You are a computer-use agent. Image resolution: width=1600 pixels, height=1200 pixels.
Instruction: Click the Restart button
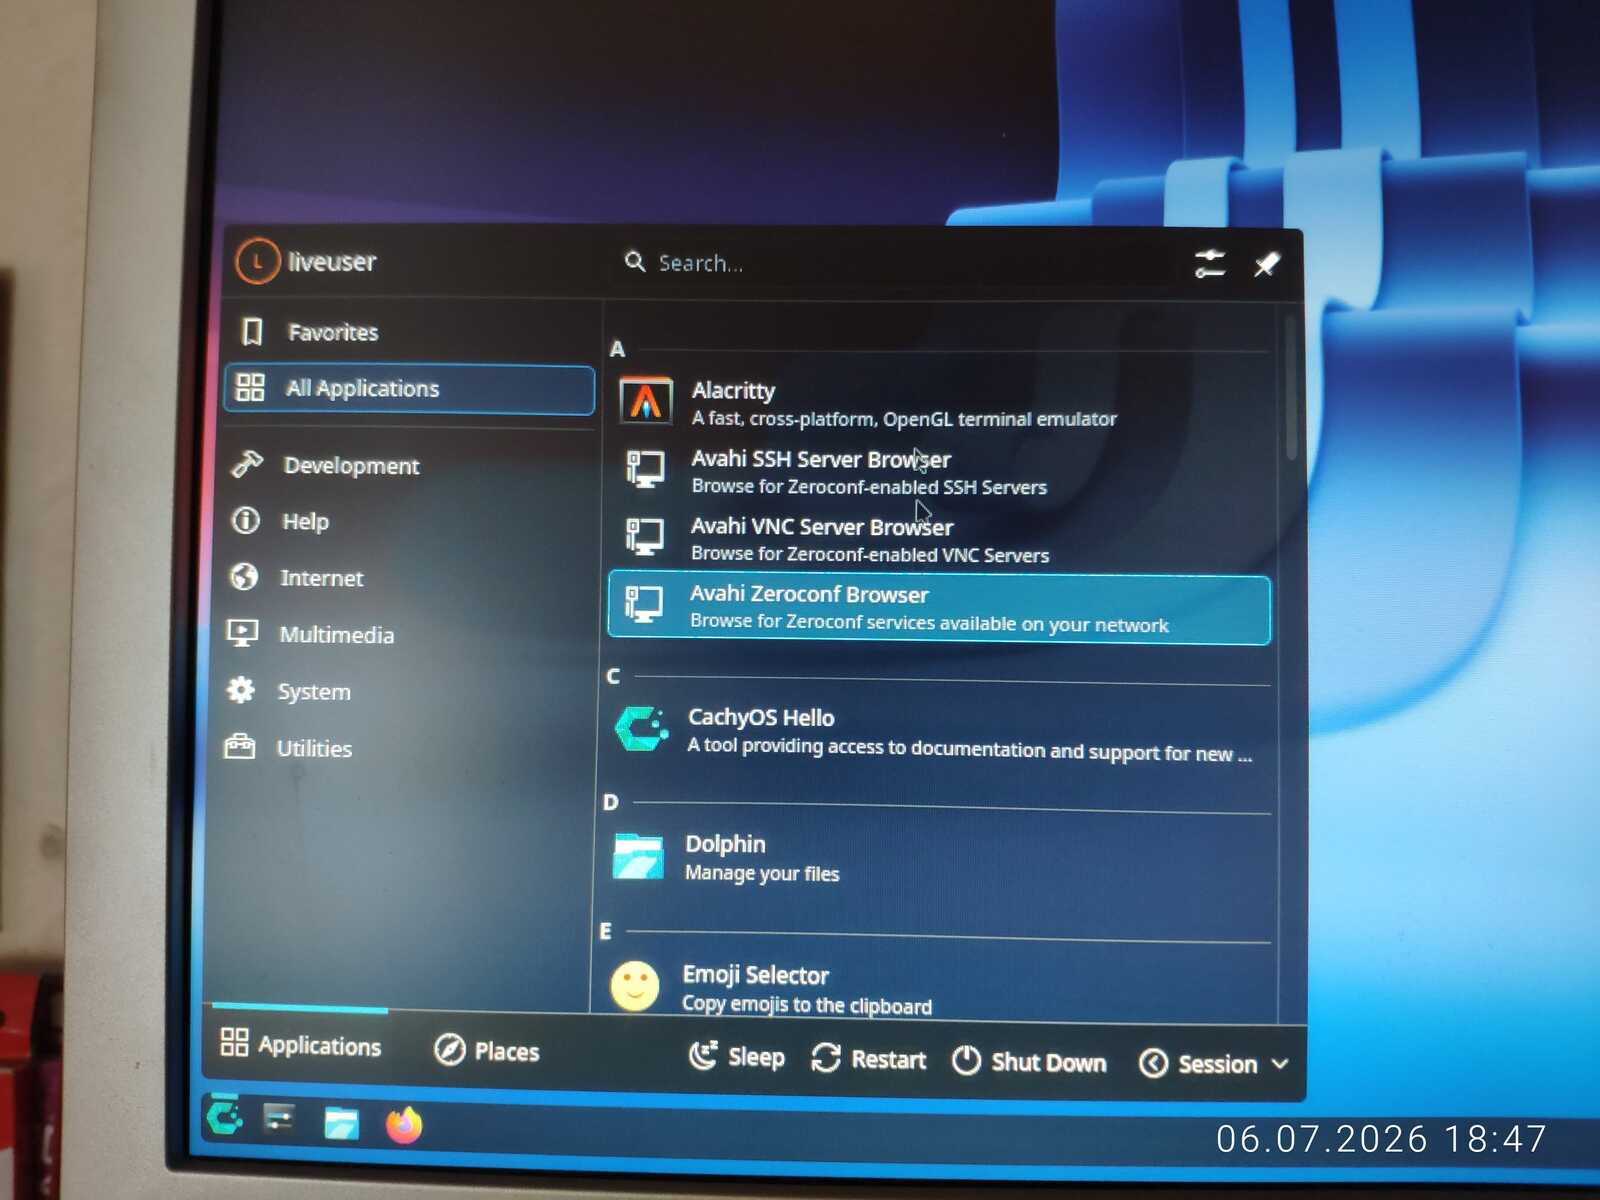(x=868, y=1059)
